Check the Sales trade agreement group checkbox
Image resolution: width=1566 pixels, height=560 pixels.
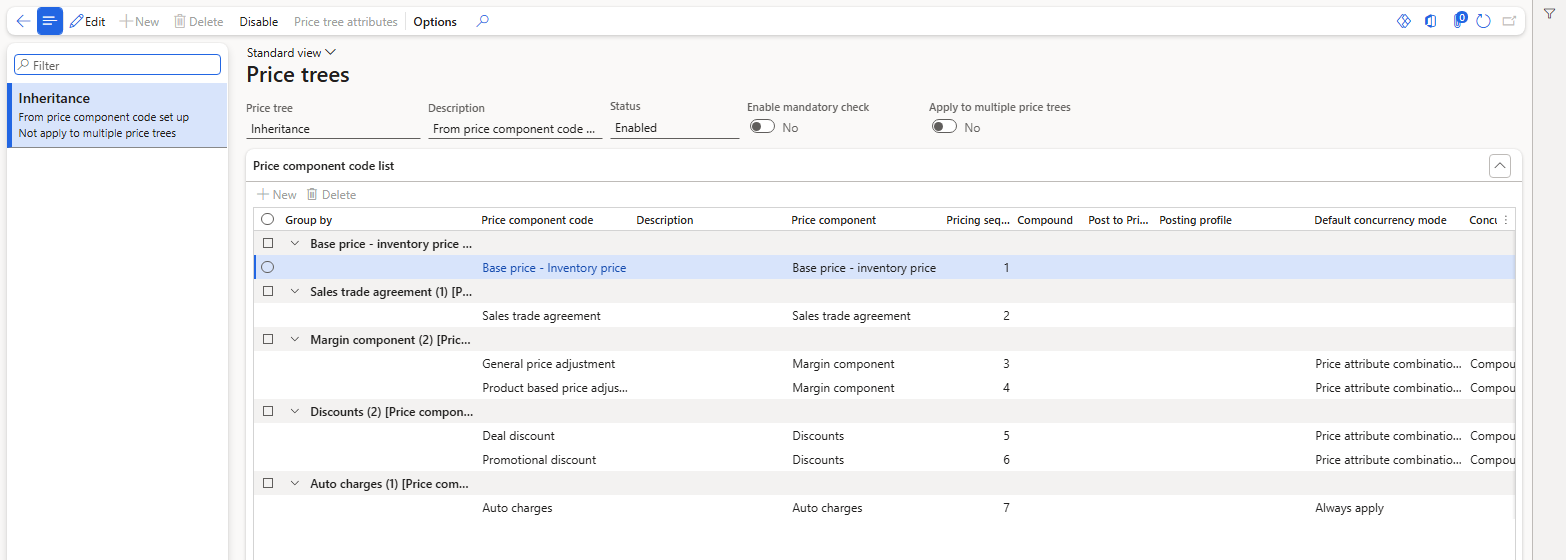(268, 291)
